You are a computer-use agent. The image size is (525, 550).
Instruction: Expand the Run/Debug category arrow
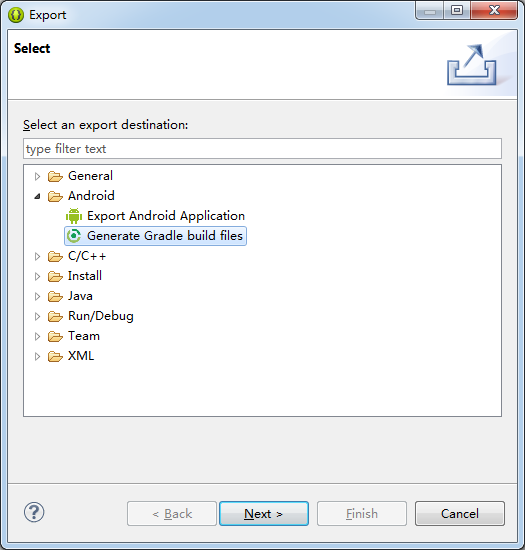(37, 316)
